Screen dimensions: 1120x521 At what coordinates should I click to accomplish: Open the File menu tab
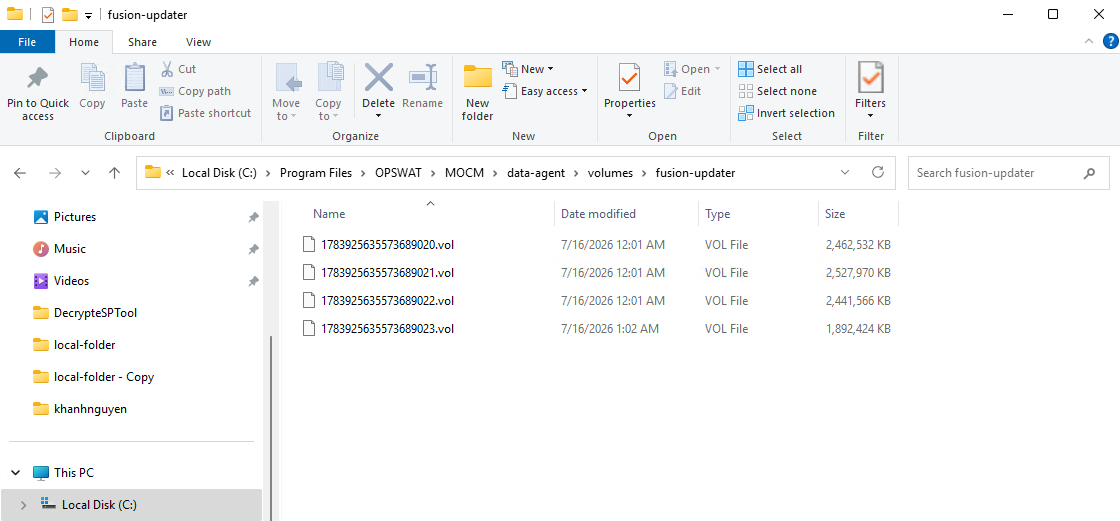click(x=27, y=42)
